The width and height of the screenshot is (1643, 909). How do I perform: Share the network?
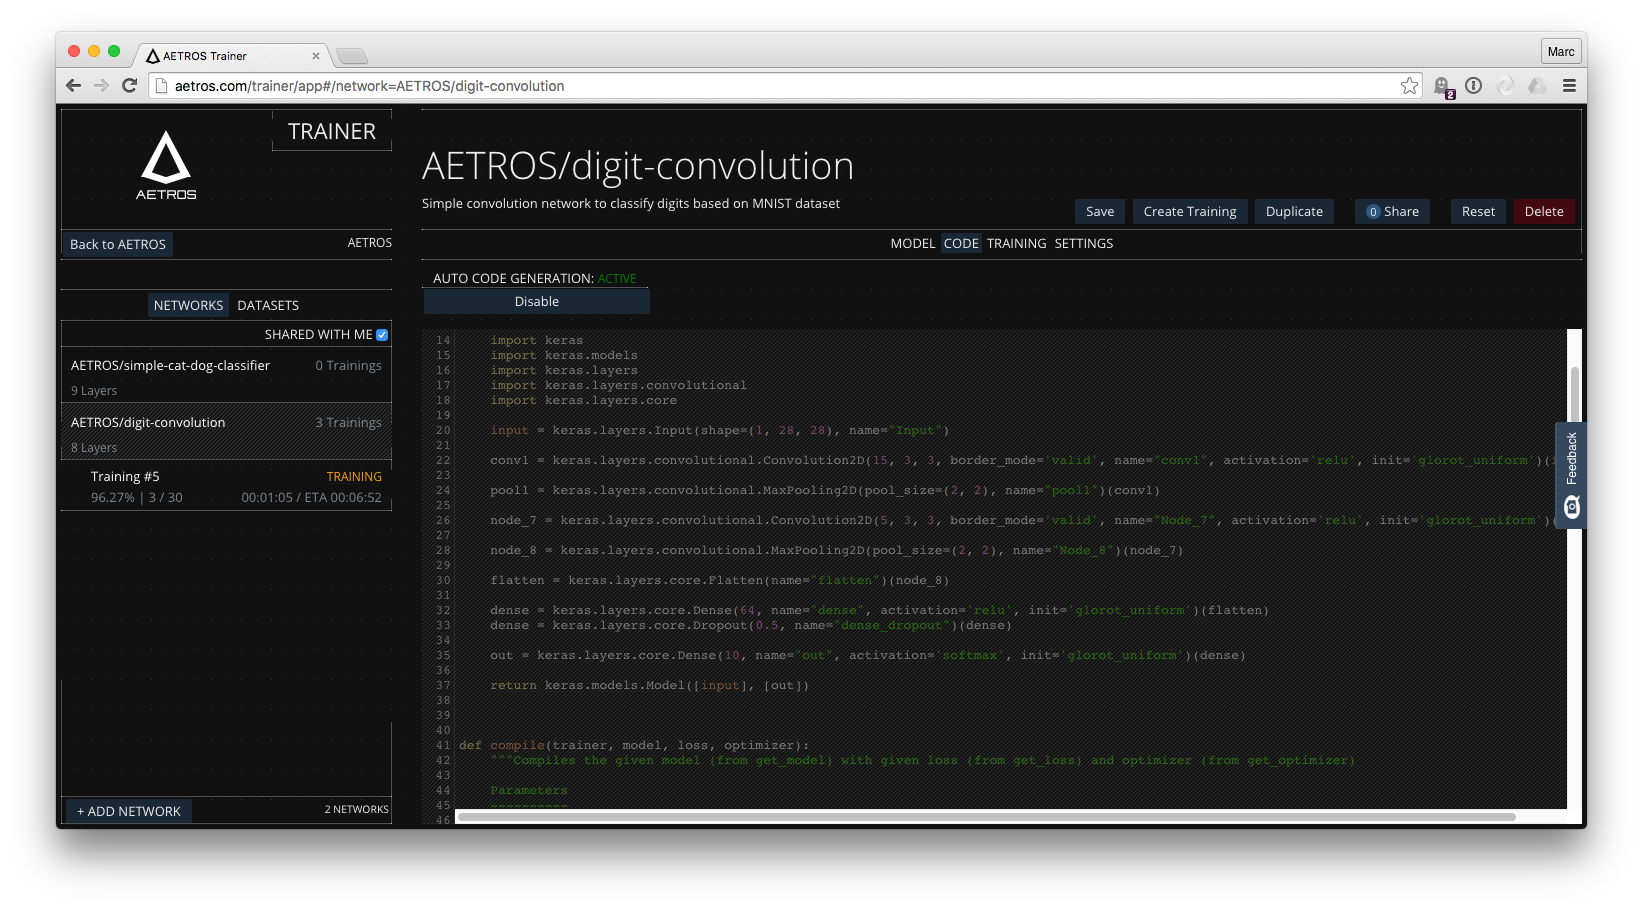pos(1393,211)
